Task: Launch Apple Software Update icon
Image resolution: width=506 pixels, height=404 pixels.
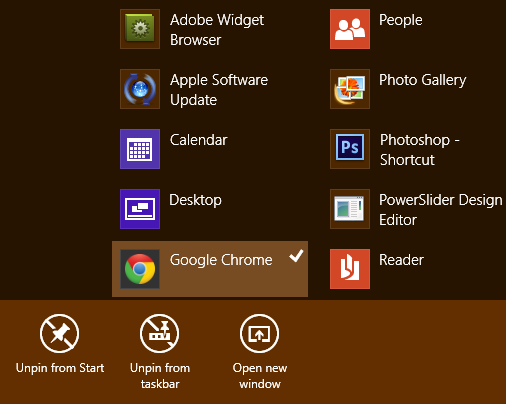Action: [140, 89]
